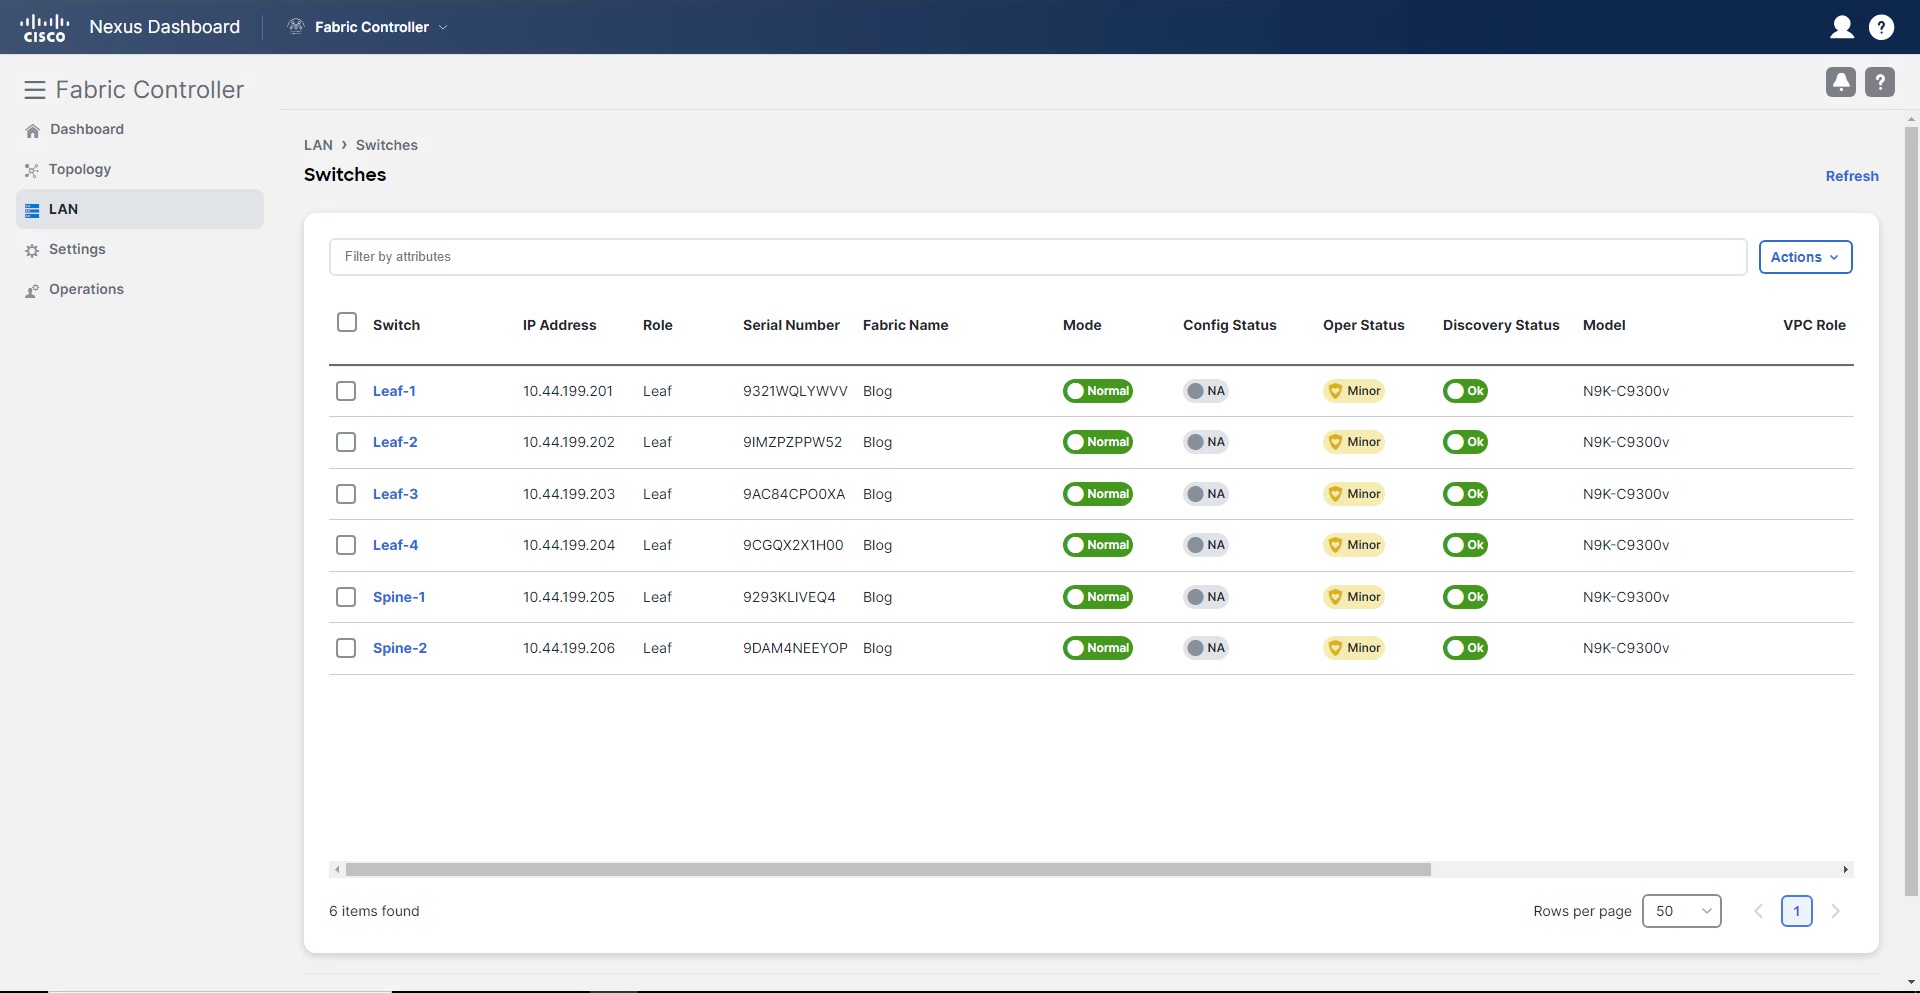The image size is (1920, 993).
Task: Check the Leaf-4 row checkbox
Action: [x=346, y=545]
